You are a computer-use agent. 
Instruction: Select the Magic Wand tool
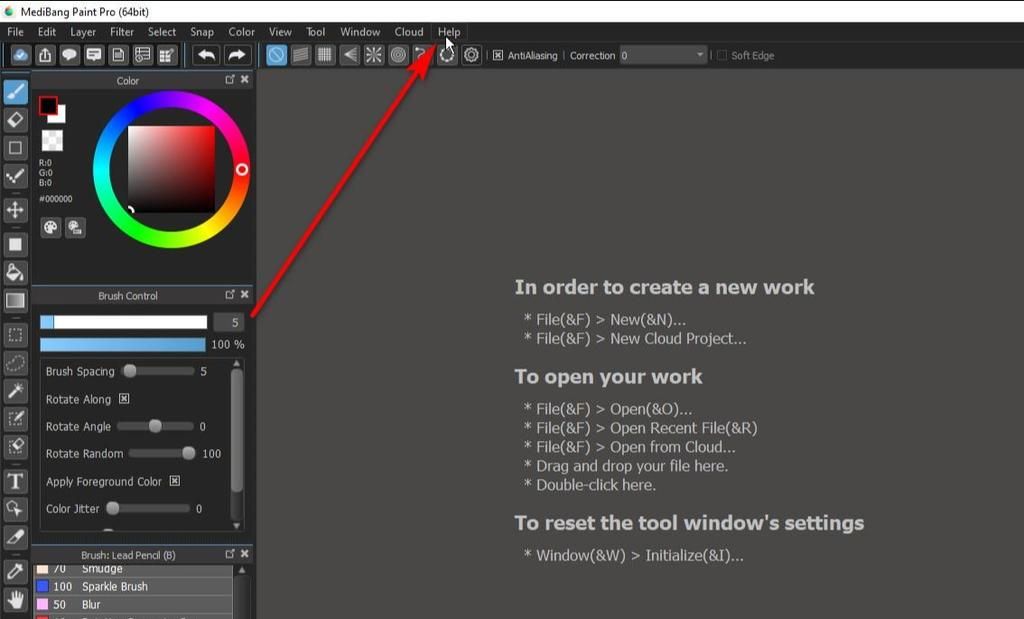coord(16,391)
